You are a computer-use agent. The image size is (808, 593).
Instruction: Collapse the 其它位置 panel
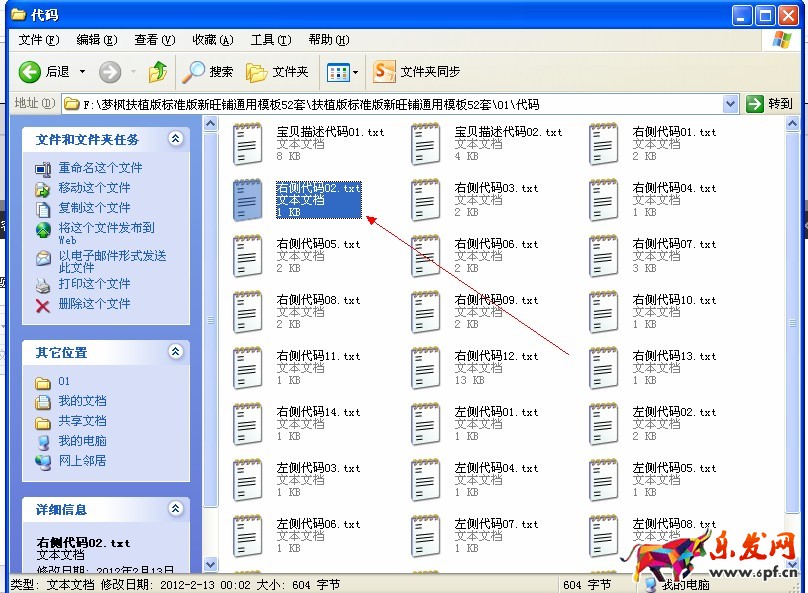pyautogui.click(x=176, y=352)
